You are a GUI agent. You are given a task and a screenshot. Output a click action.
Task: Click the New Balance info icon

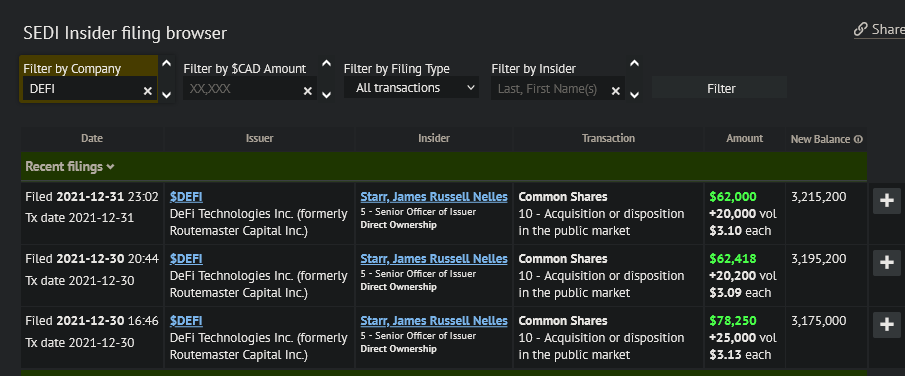pos(858,139)
